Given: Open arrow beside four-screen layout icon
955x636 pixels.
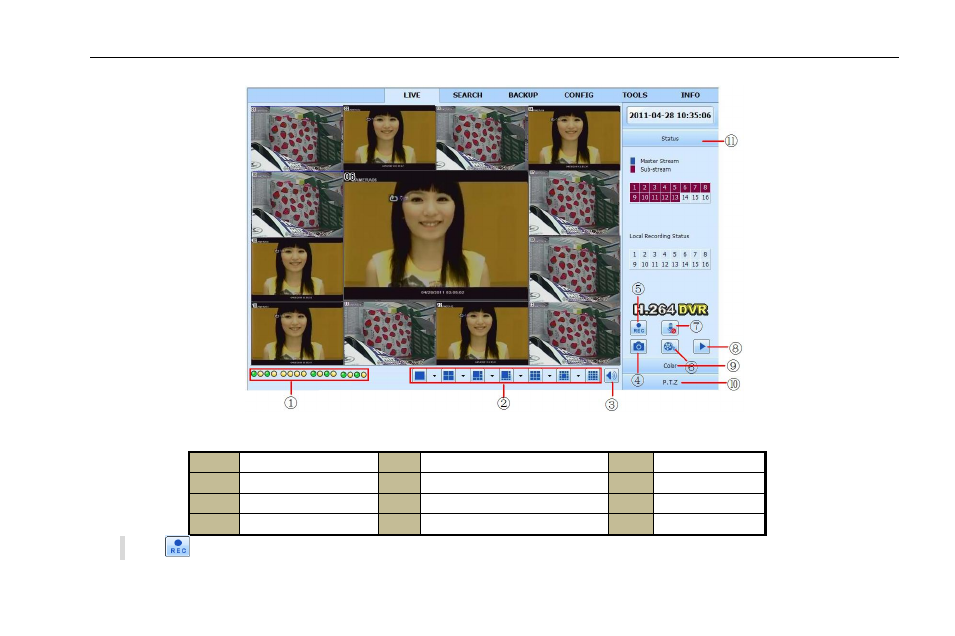Looking at the screenshot, I should click(x=463, y=376).
